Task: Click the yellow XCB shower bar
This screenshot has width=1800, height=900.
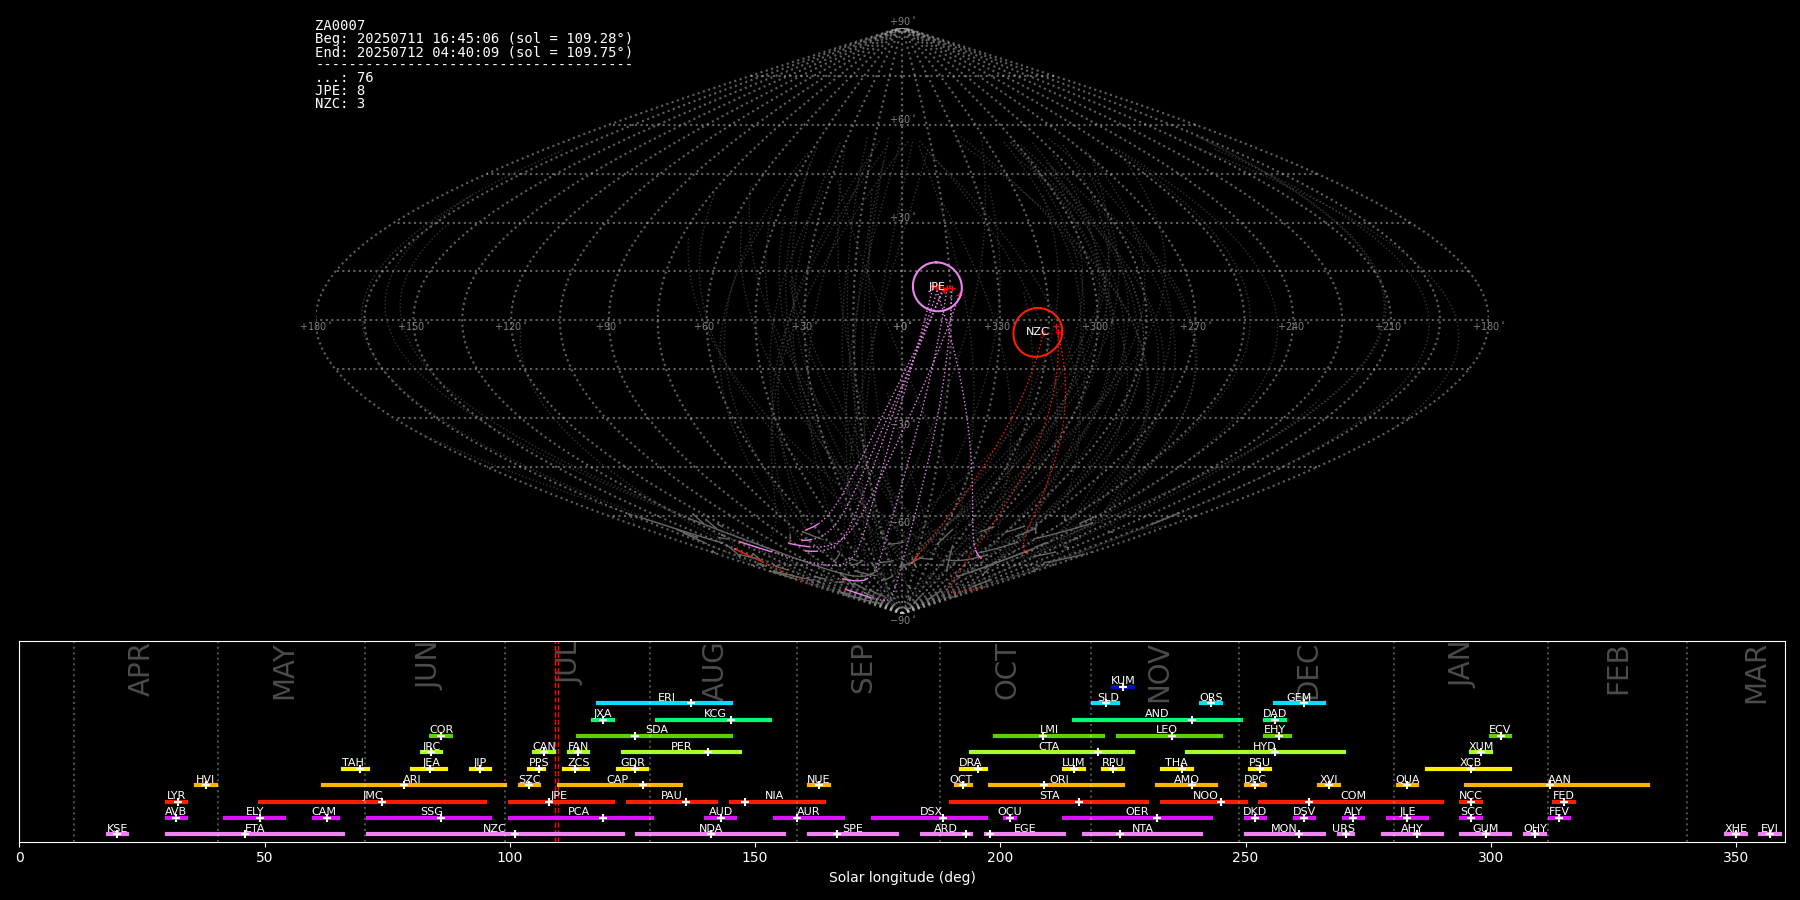Action: 1468,769
